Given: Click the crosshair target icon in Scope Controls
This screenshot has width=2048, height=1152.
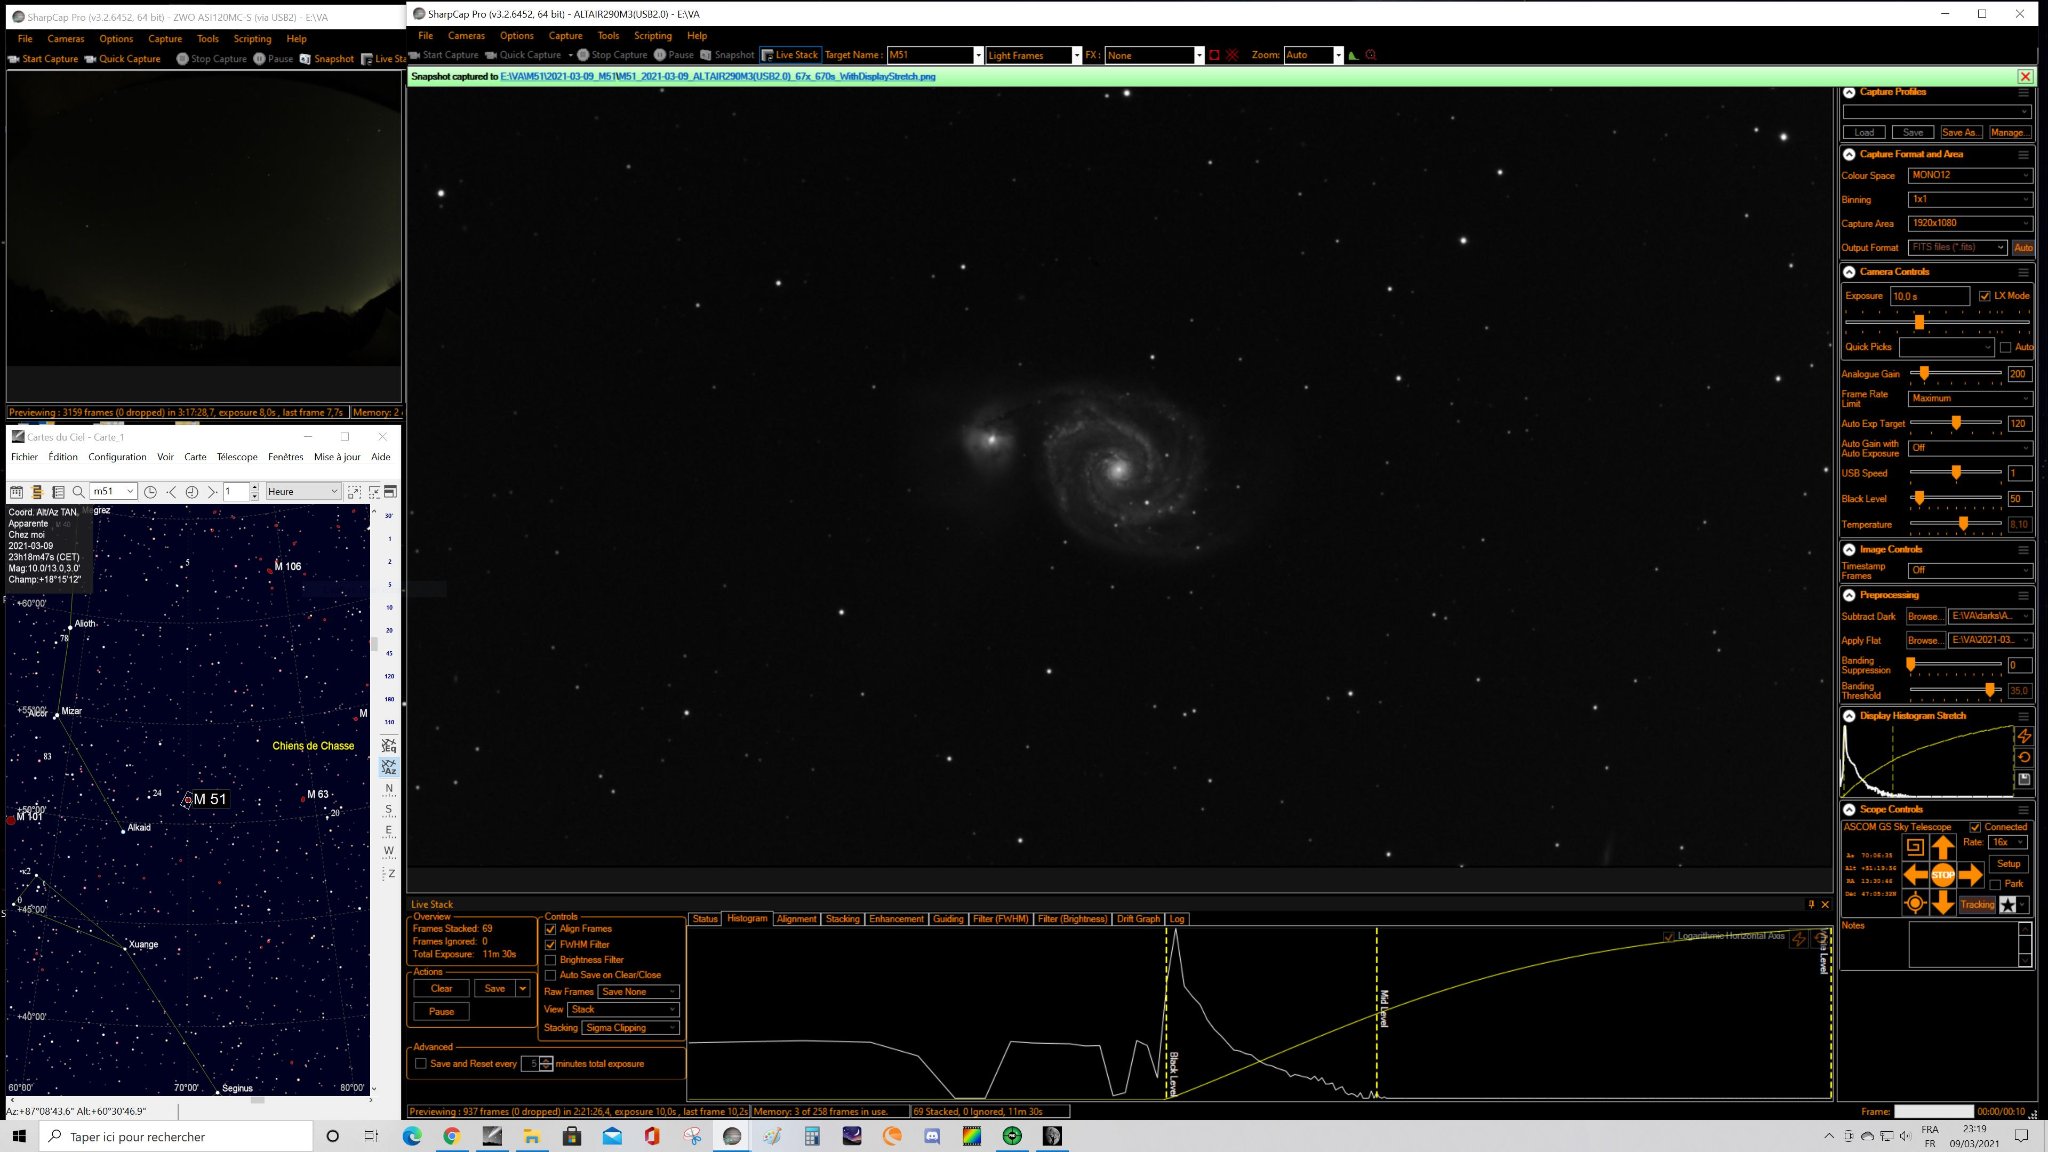Looking at the screenshot, I should click(1915, 903).
